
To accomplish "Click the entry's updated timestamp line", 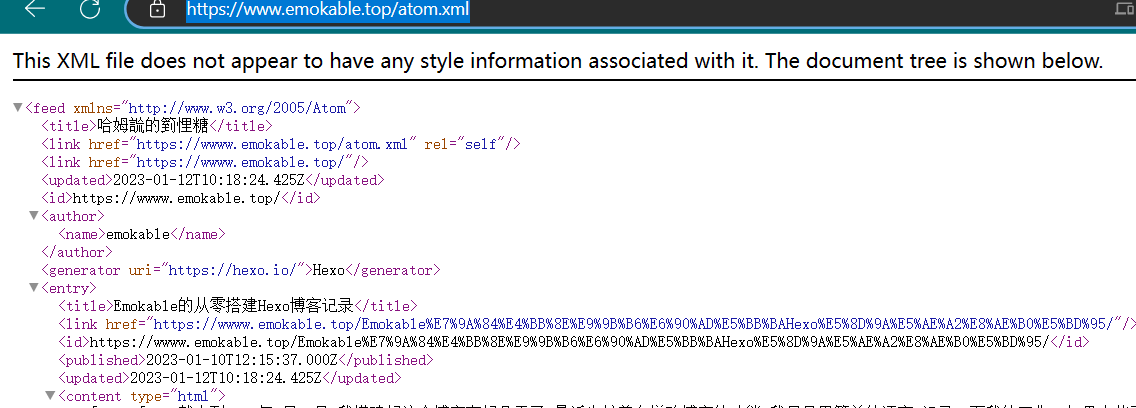I will tap(228, 378).
